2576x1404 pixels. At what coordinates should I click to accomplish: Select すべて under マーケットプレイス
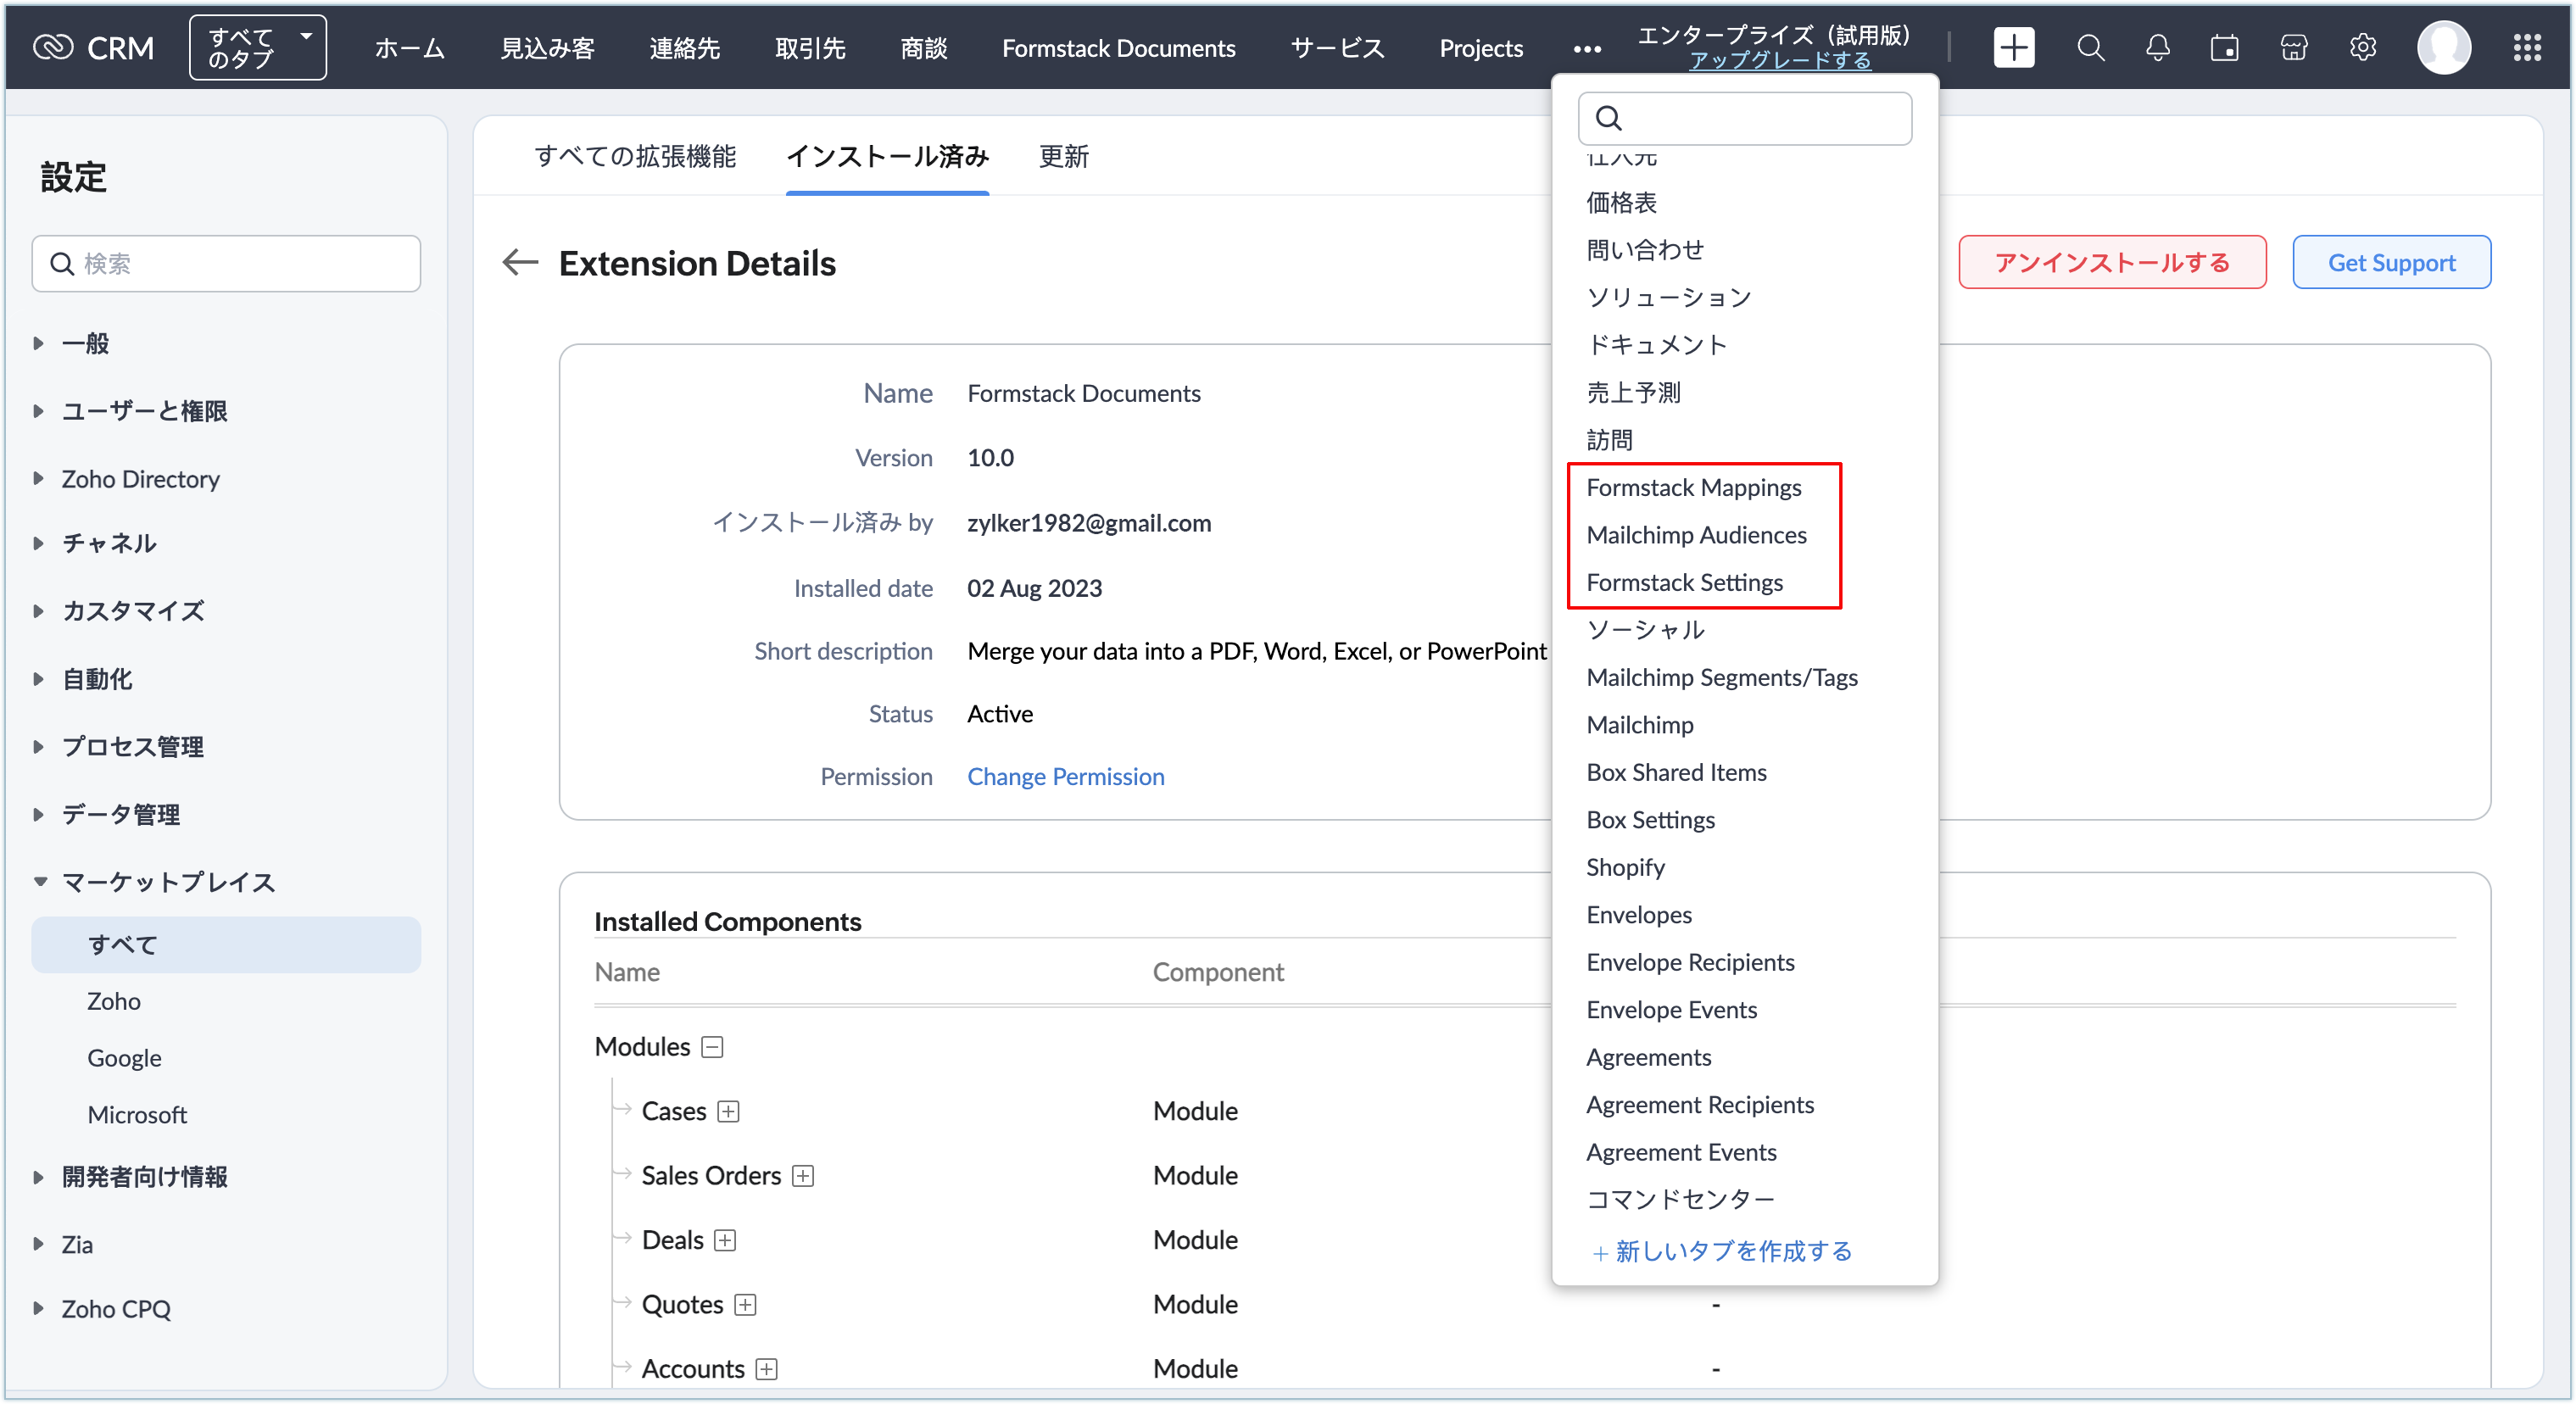(226, 945)
